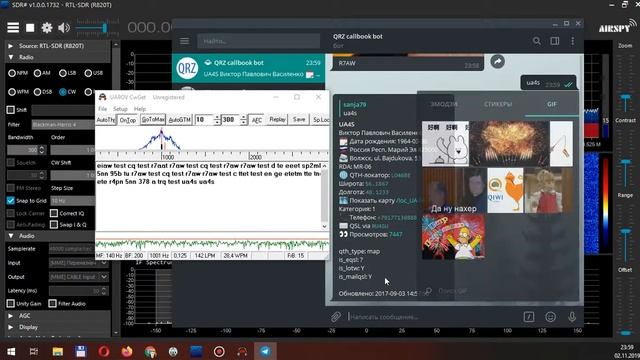640x360 pixels.
Task: Search in QRZ callbook bot chat
Action: [537, 41]
